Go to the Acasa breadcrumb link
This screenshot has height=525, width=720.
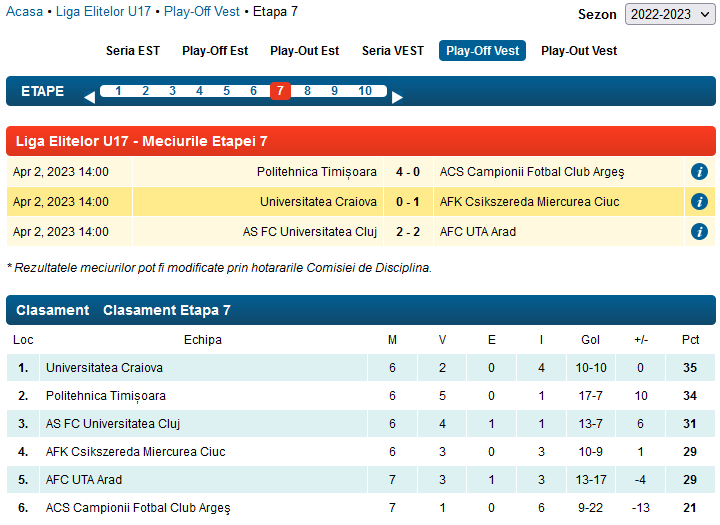click(25, 12)
